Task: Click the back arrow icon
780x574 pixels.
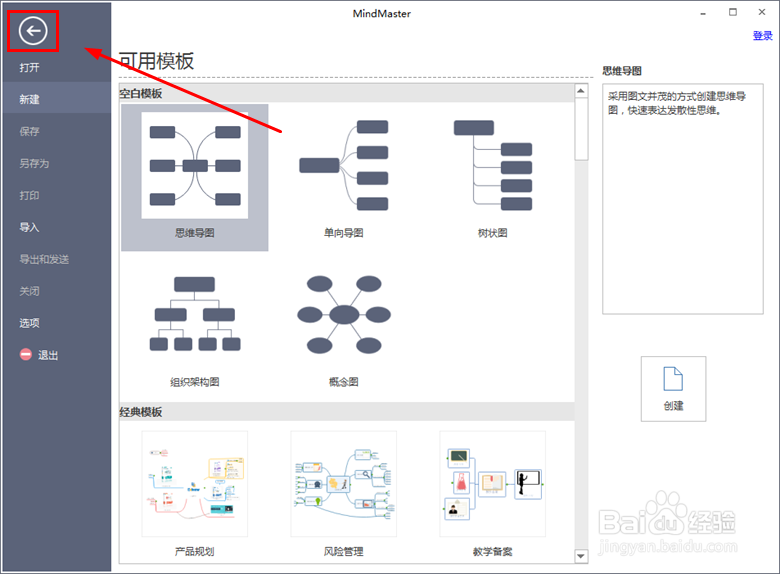Action: pos(33,31)
